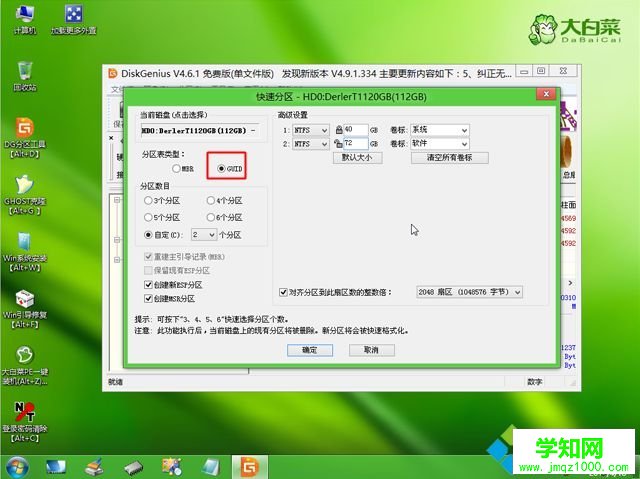This screenshot has width=640, height=479.
Task: Click partition 2 size field 72
Action: tap(356, 144)
